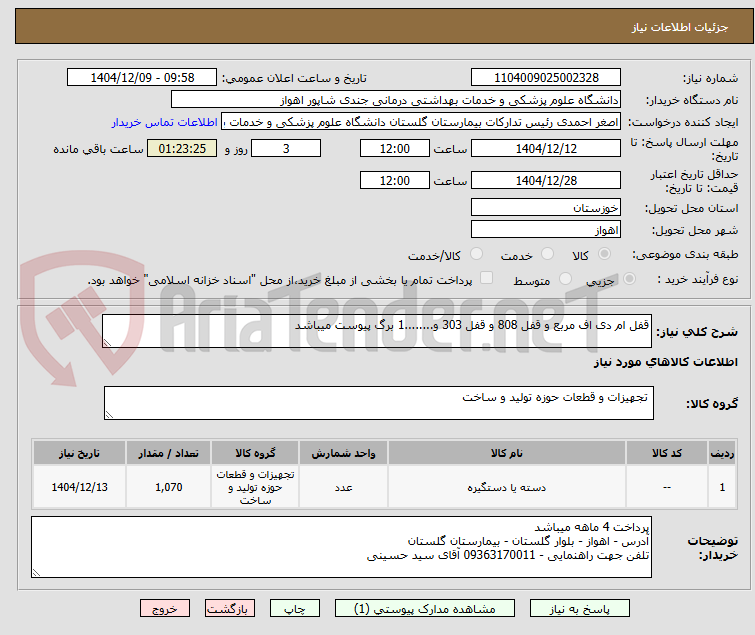The height and width of the screenshot is (635, 755).
Task: Click the unit cell عدد
Action: (343, 487)
